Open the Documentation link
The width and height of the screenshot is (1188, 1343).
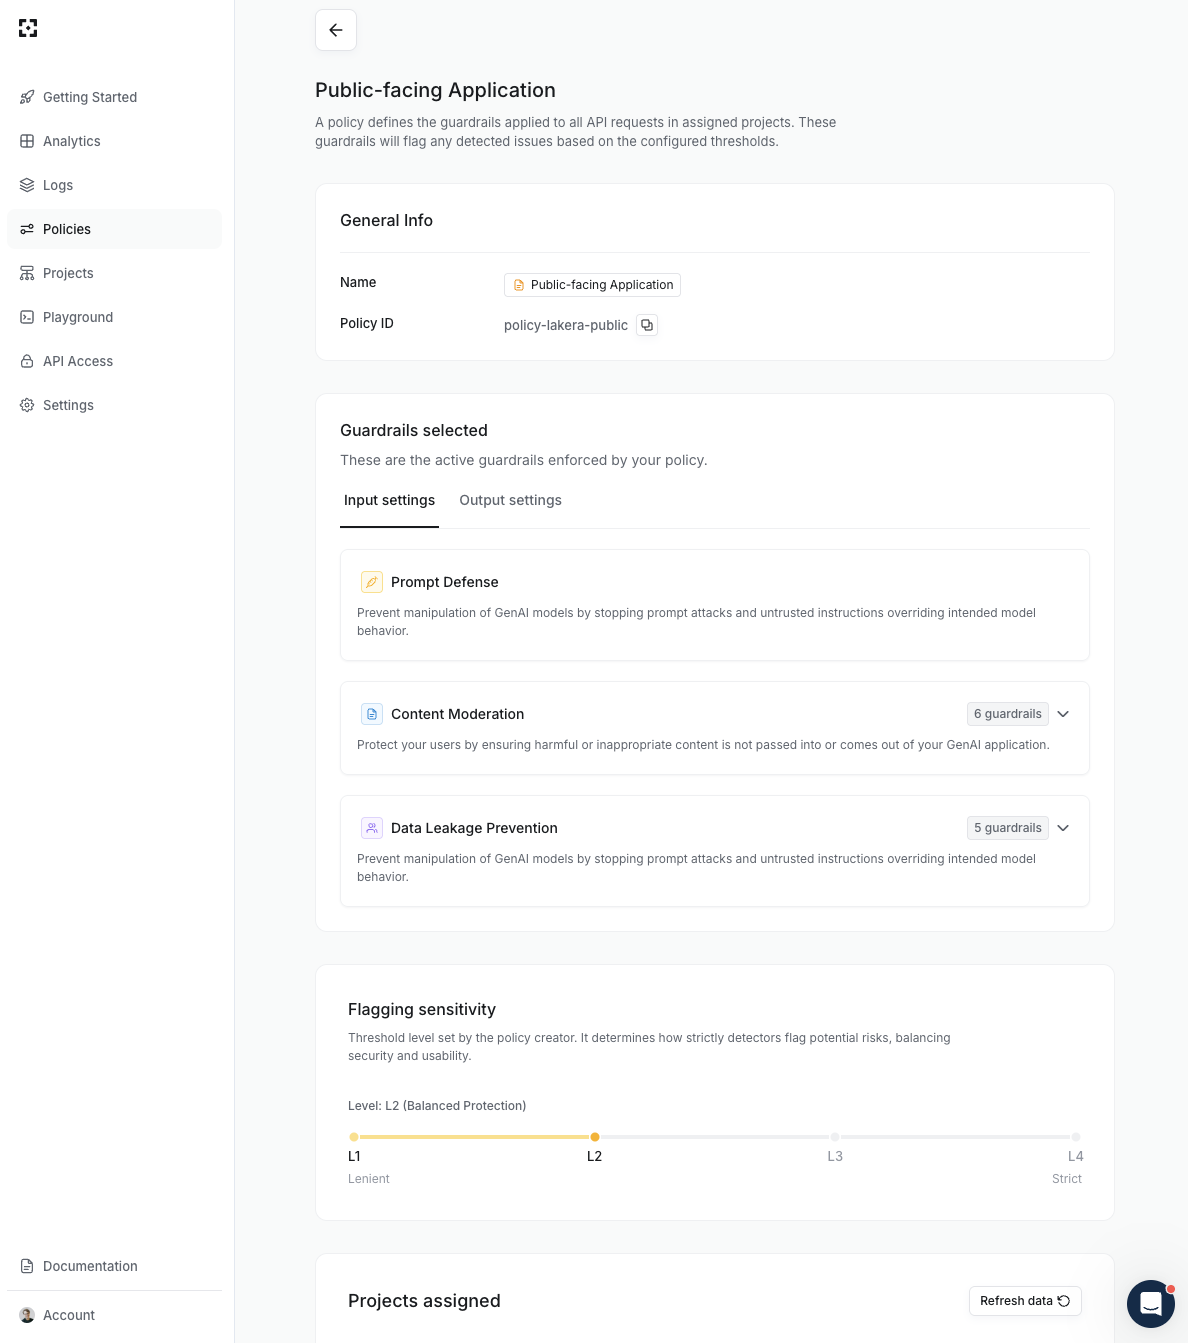90,1266
